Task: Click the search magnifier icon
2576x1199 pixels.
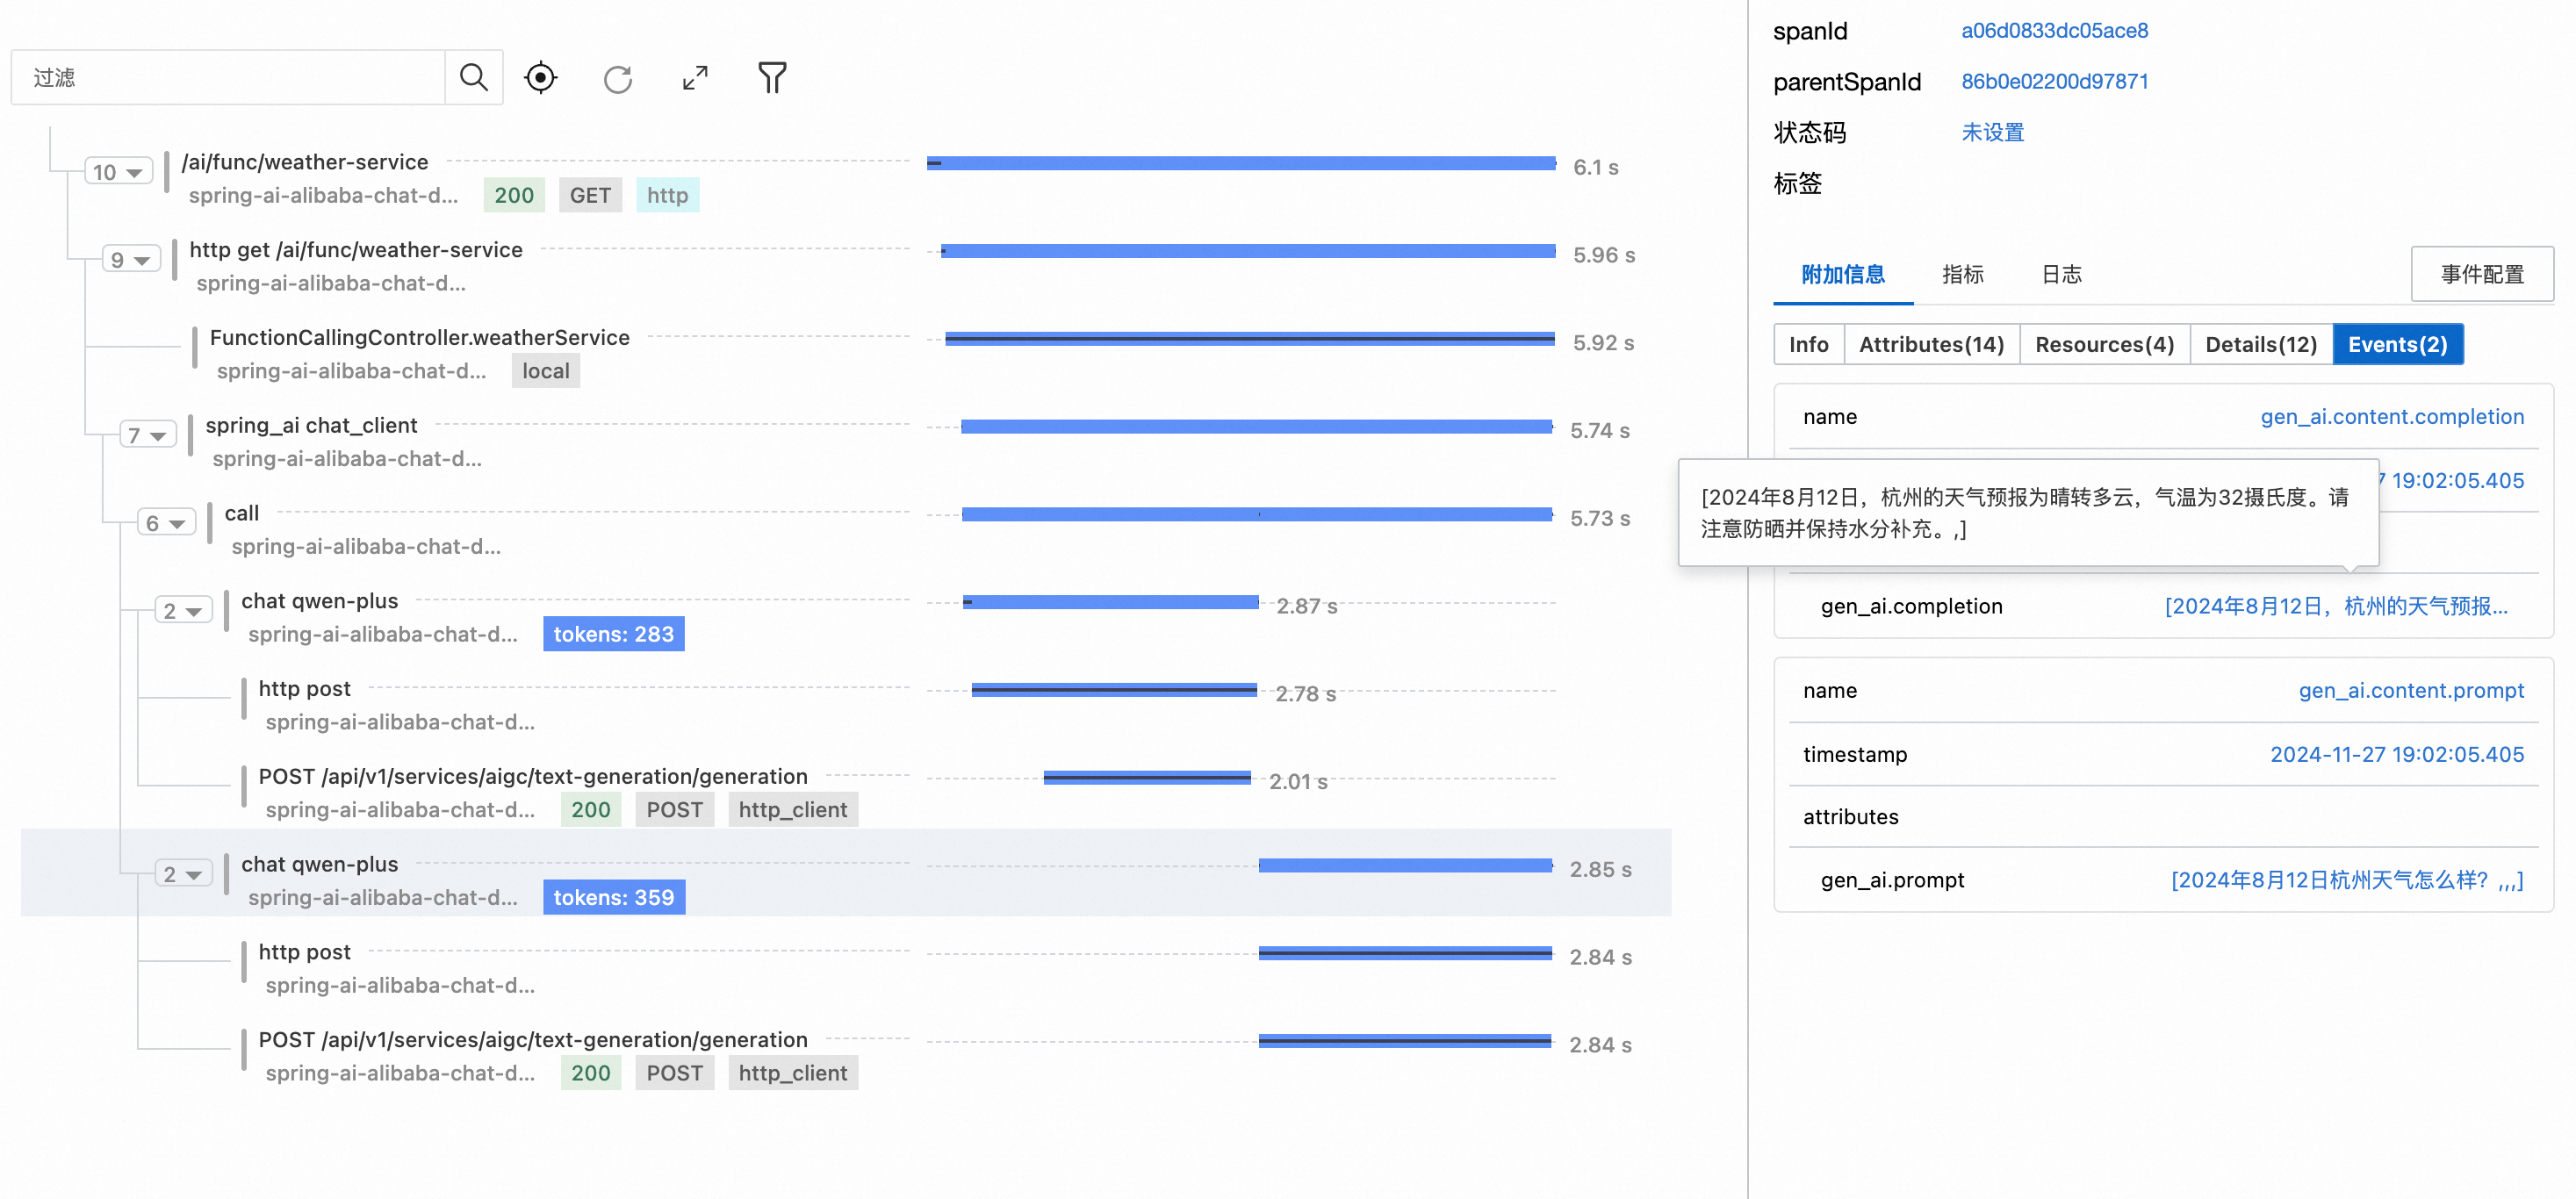Action: tap(472, 77)
